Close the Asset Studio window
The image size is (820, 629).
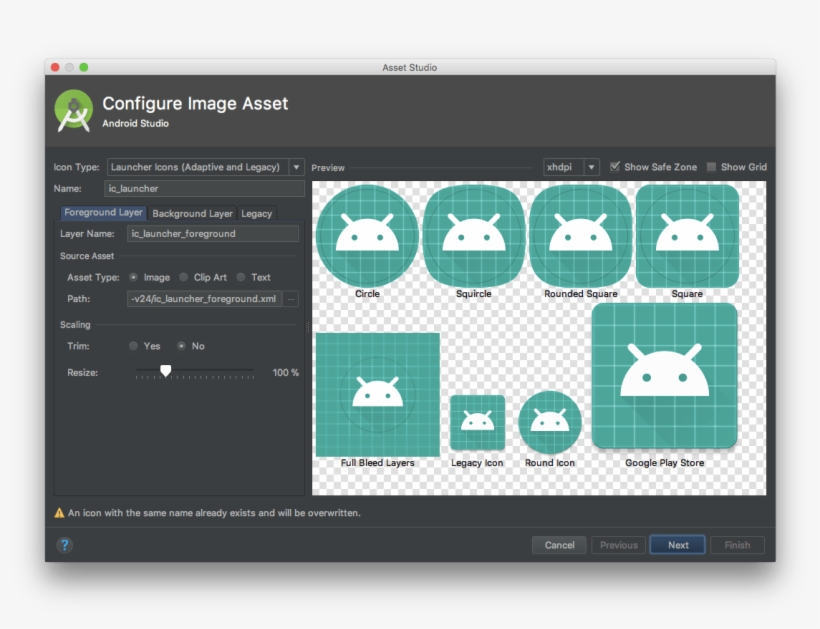[55, 67]
